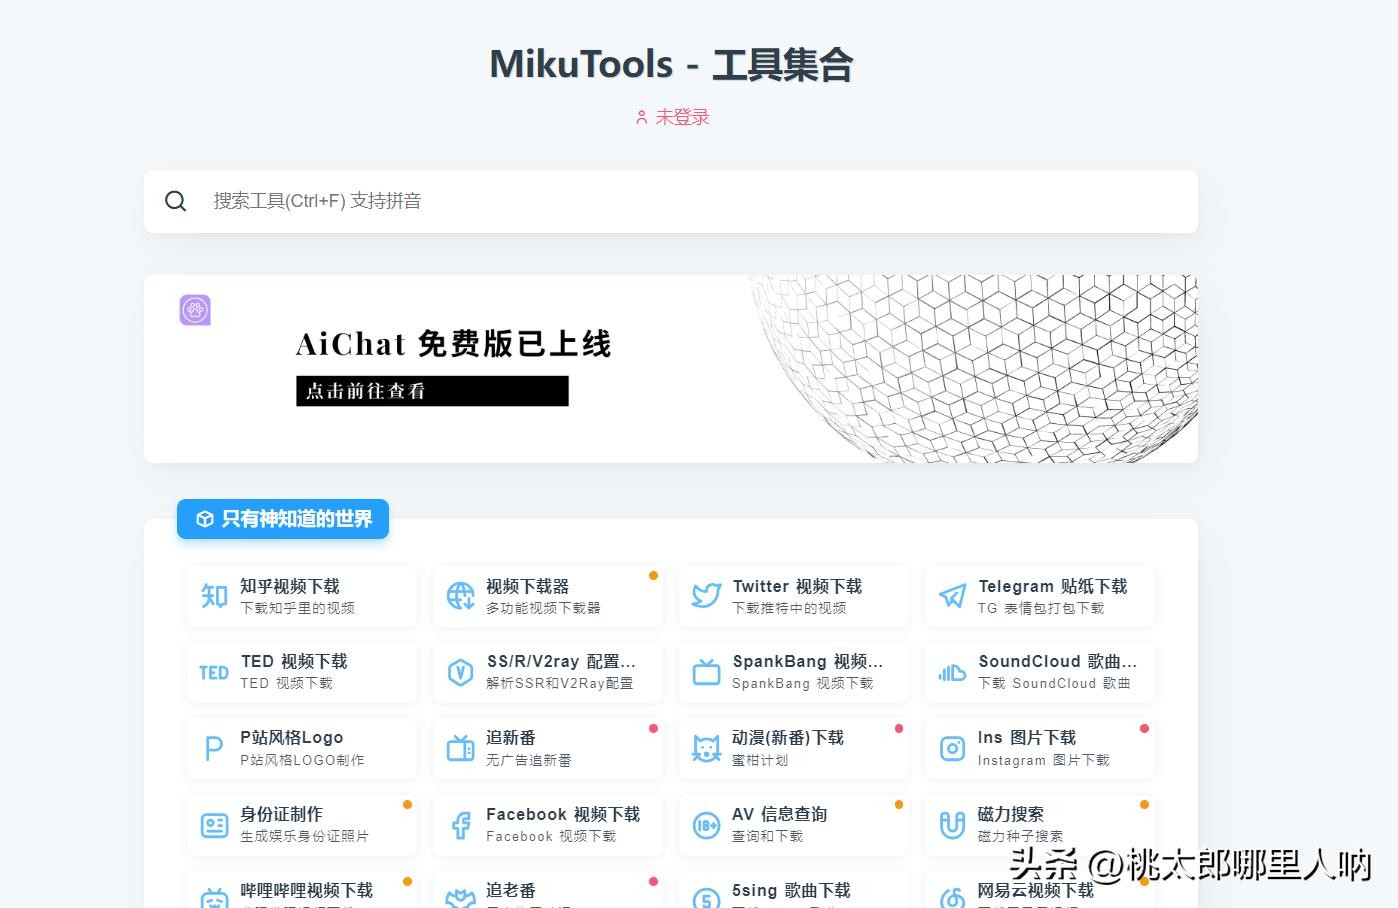Open the 未登录 login link
1398x908 pixels.
click(672, 118)
